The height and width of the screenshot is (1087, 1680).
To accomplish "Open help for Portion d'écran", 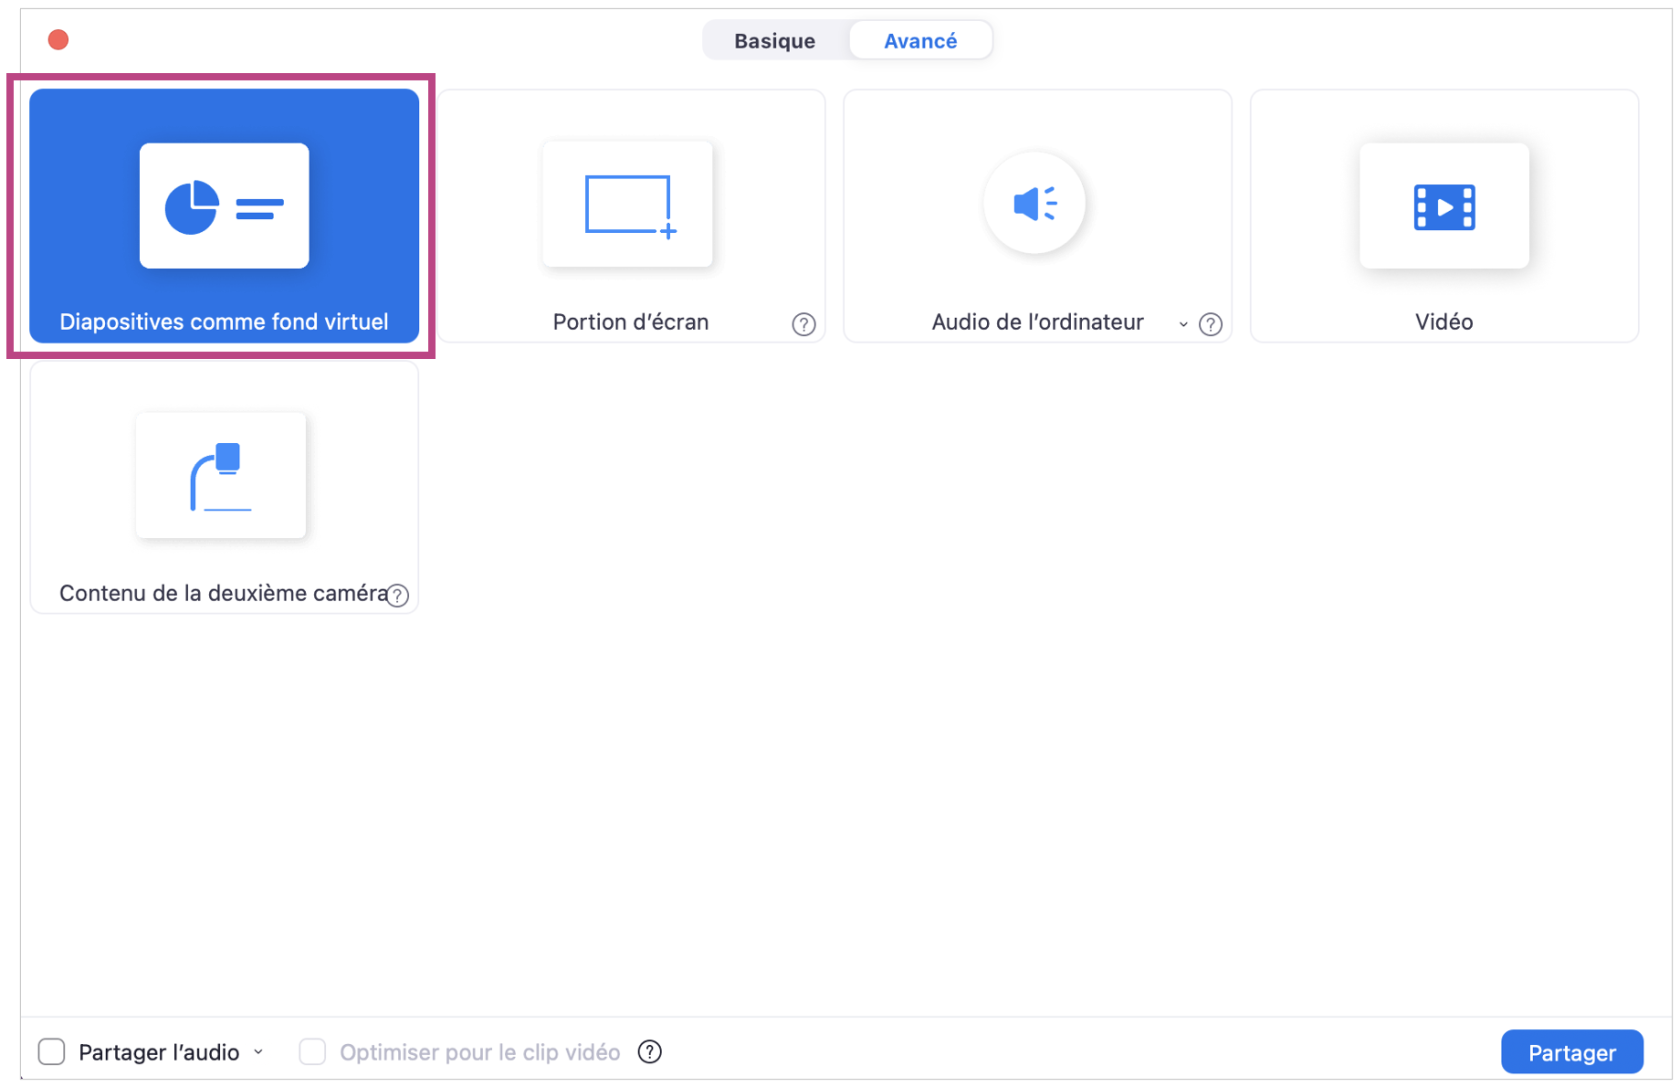I will click(x=803, y=324).
